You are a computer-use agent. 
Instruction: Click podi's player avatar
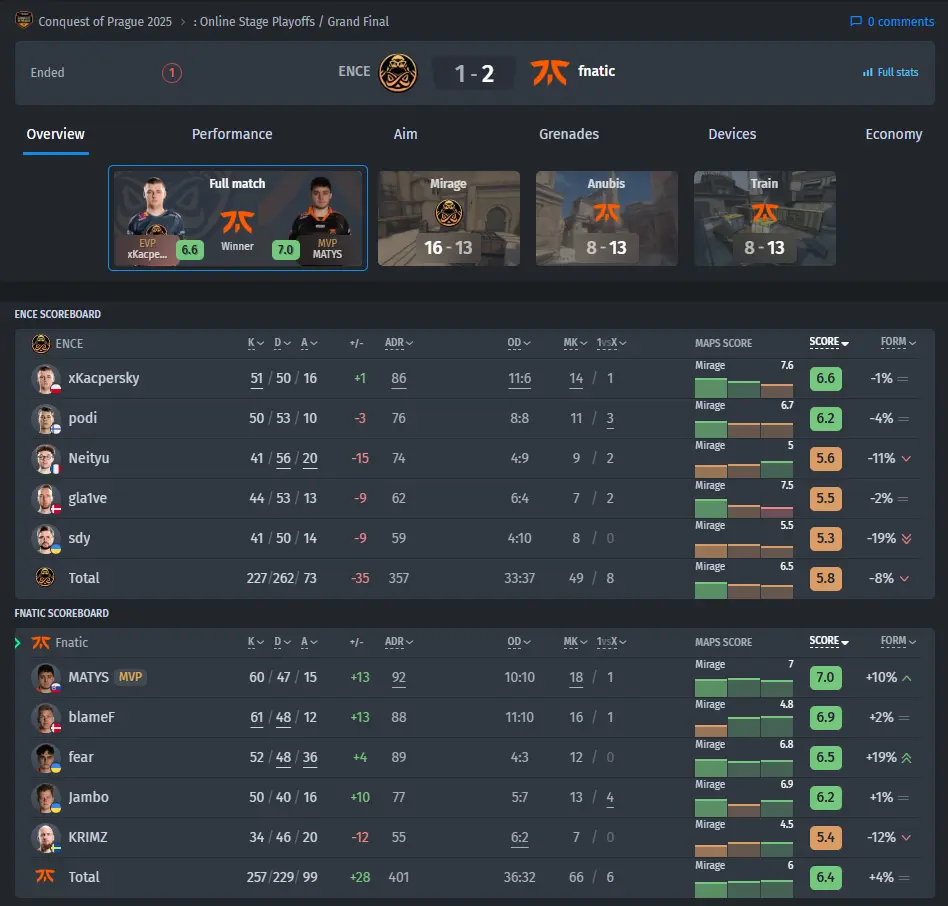point(46,419)
